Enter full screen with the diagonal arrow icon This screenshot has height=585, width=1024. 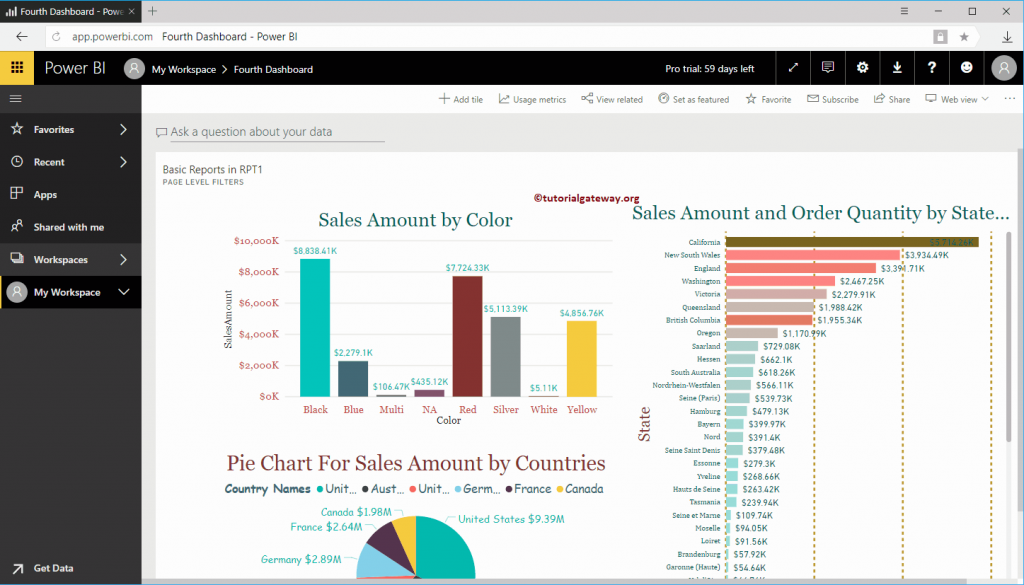tap(793, 67)
